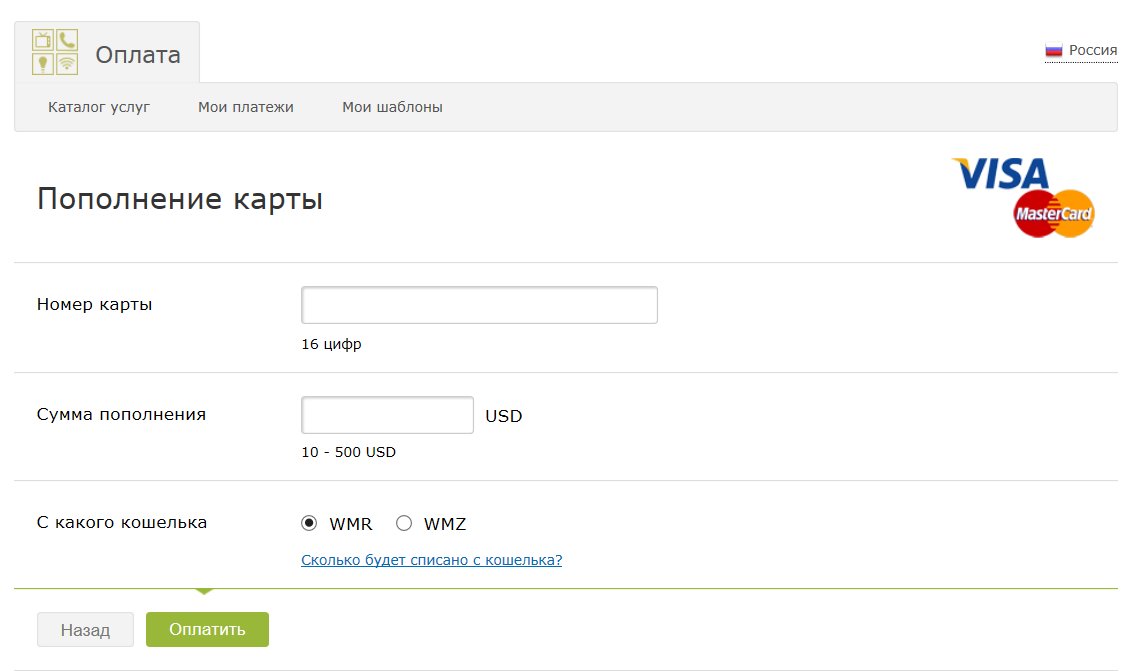Click the Оплата logo icon
The width and height of the screenshot is (1134, 671).
pyautogui.click(x=55, y=52)
